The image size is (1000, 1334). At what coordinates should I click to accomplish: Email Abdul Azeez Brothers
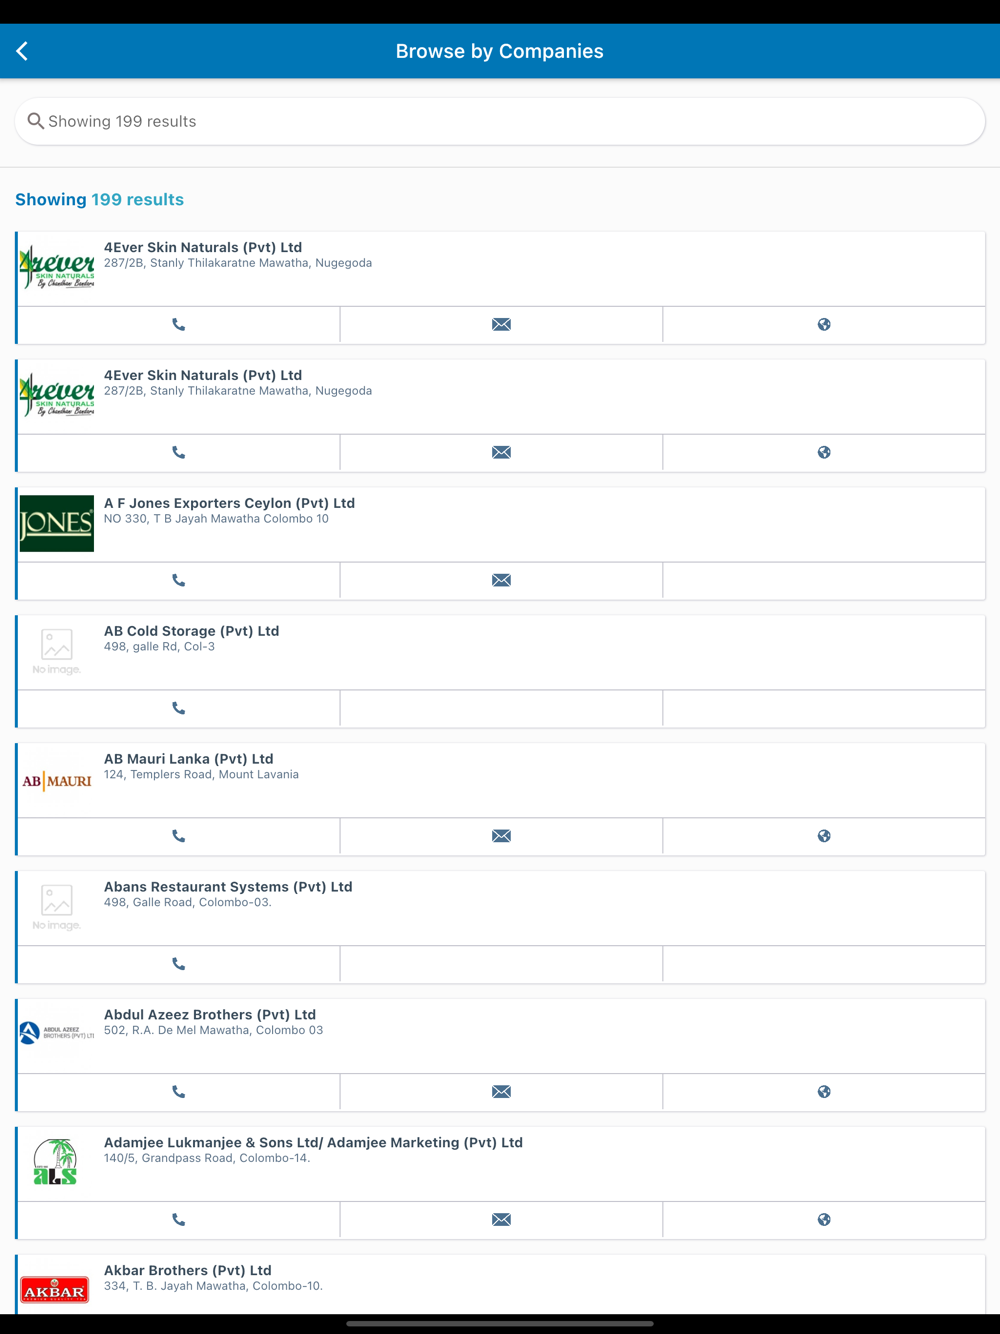[x=501, y=1092]
